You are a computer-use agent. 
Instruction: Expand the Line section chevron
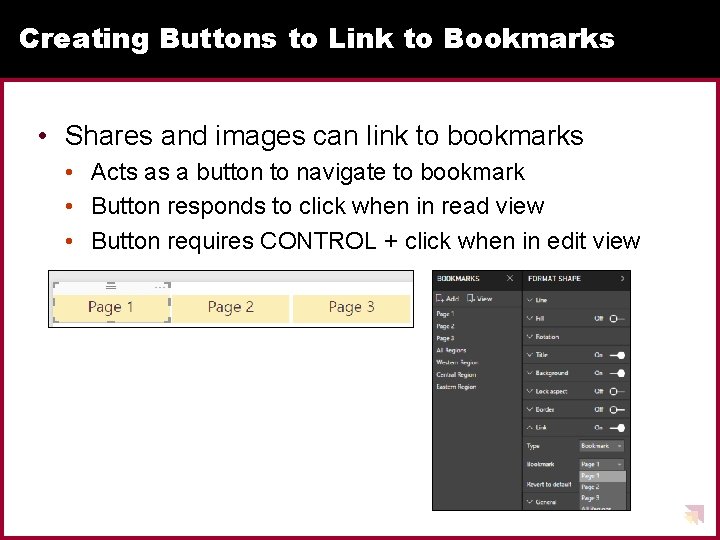(530, 300)
